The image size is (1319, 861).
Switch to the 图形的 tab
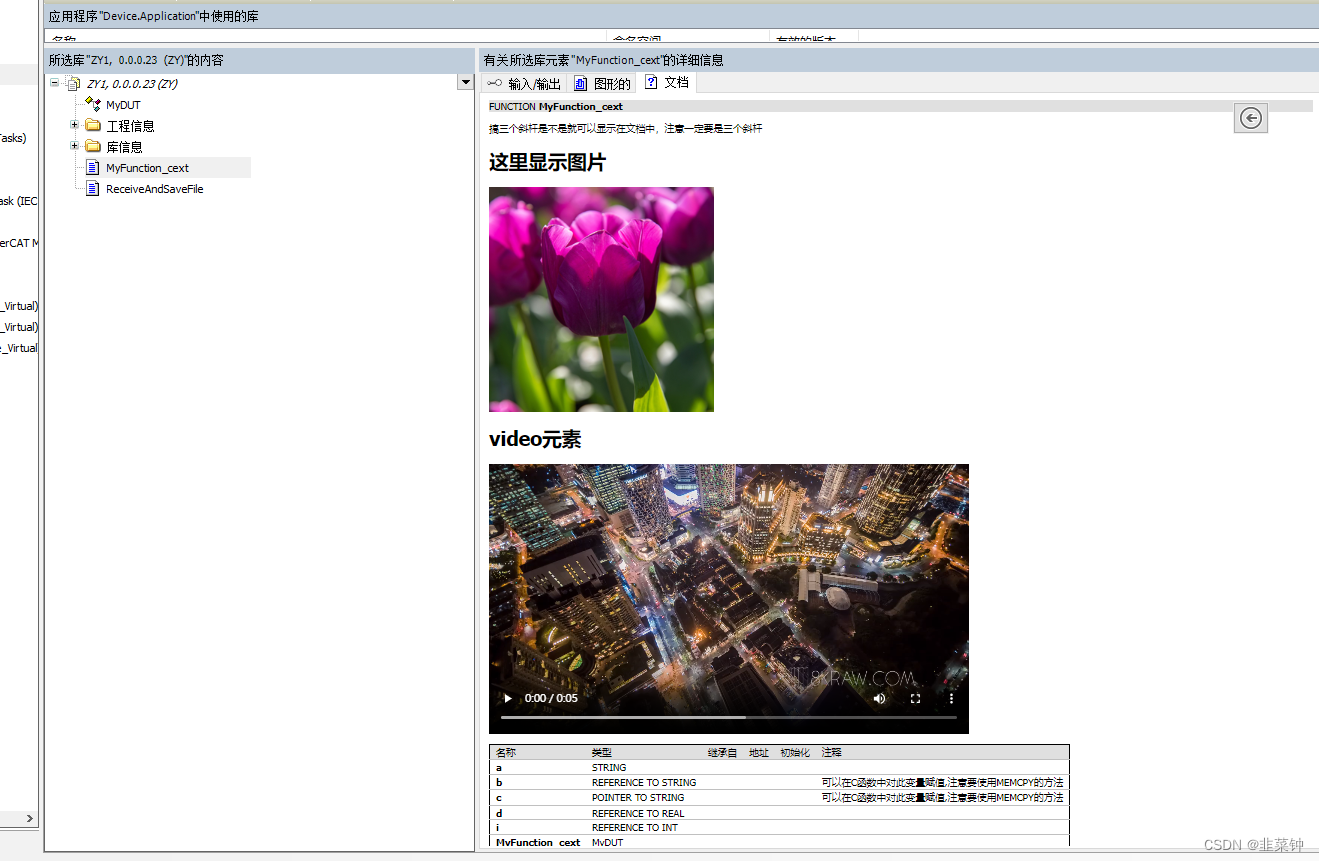pos(603,84)
